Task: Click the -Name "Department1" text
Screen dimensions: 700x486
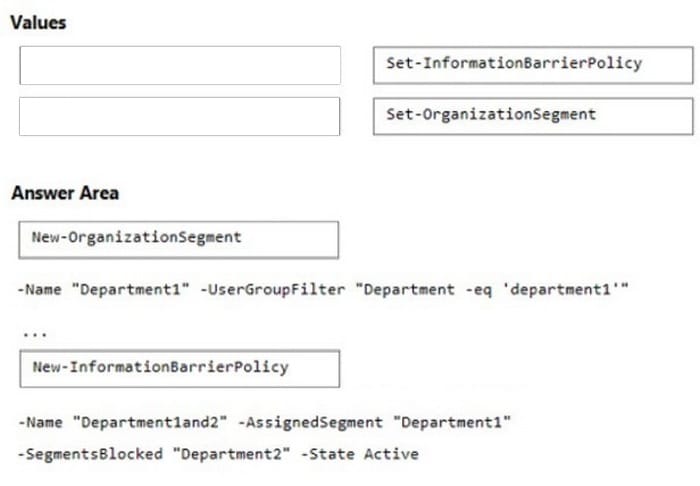Action: click(x=104, y=290)
